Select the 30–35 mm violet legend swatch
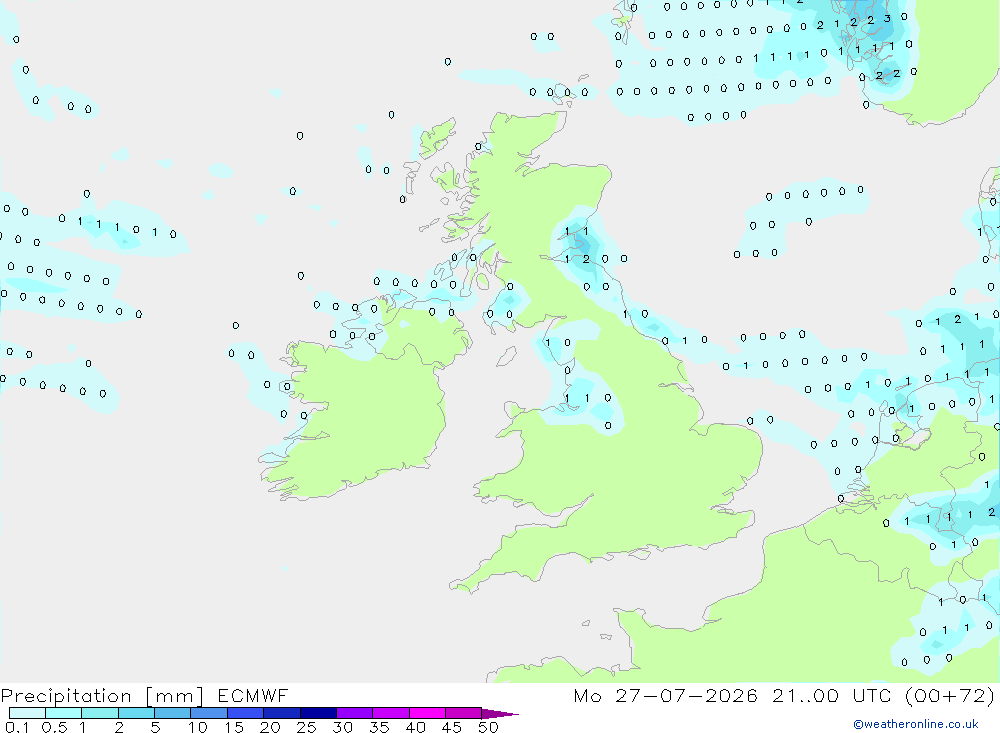Image resolution: width=1000 pixels, height=733 pixels. [354, 713]
